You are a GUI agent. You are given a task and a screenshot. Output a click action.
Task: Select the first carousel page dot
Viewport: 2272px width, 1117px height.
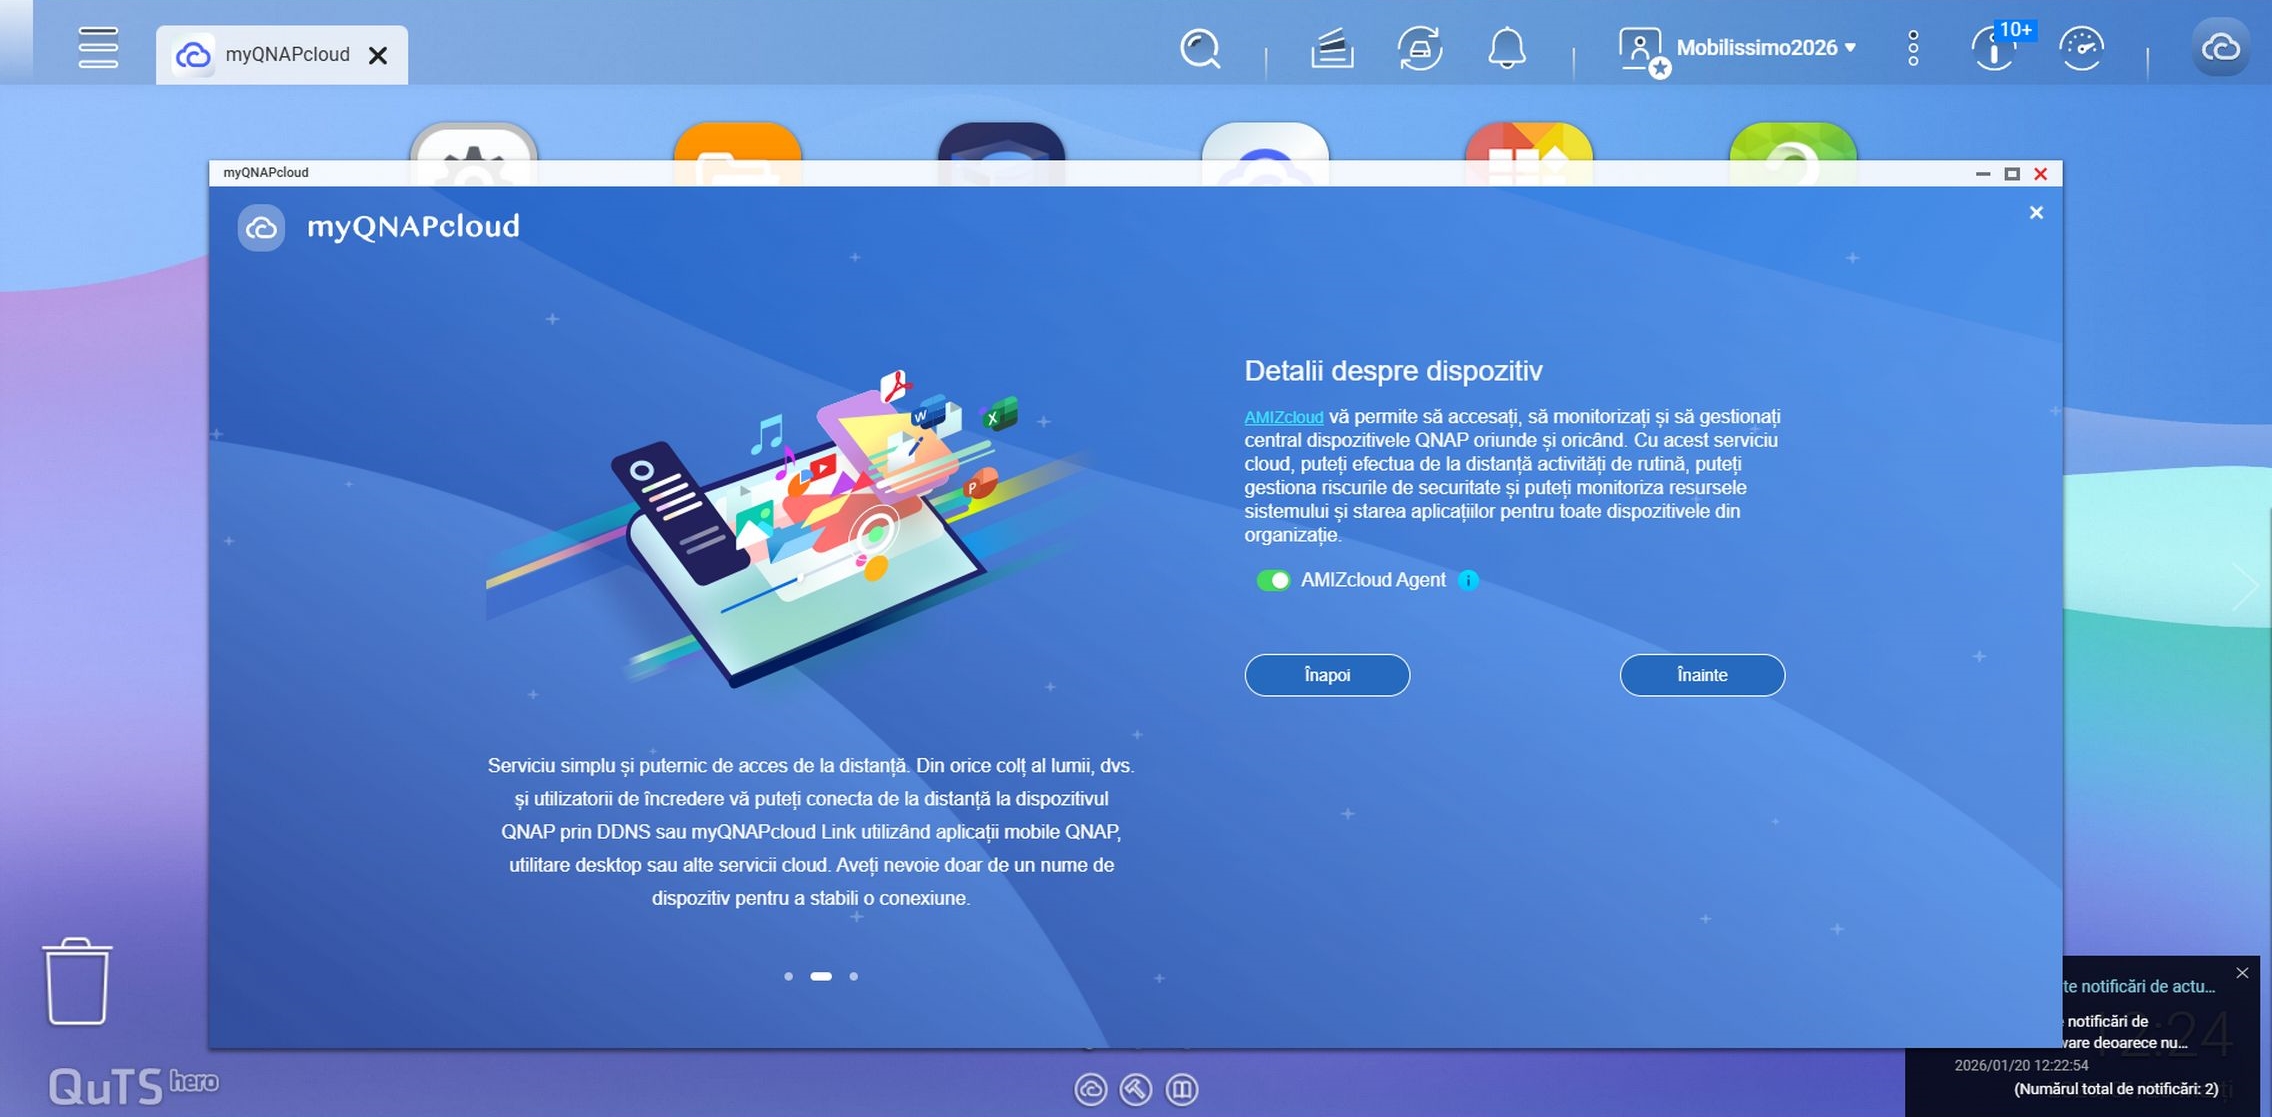point(789,976)
